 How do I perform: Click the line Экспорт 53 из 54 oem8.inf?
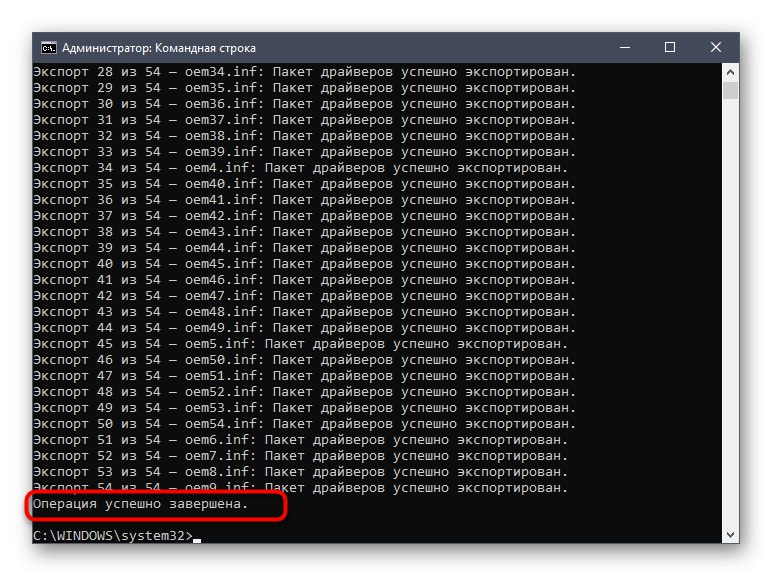300,472
